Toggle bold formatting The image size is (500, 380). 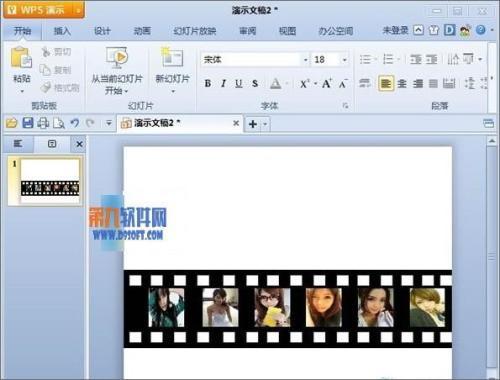[x=207, y=83]
